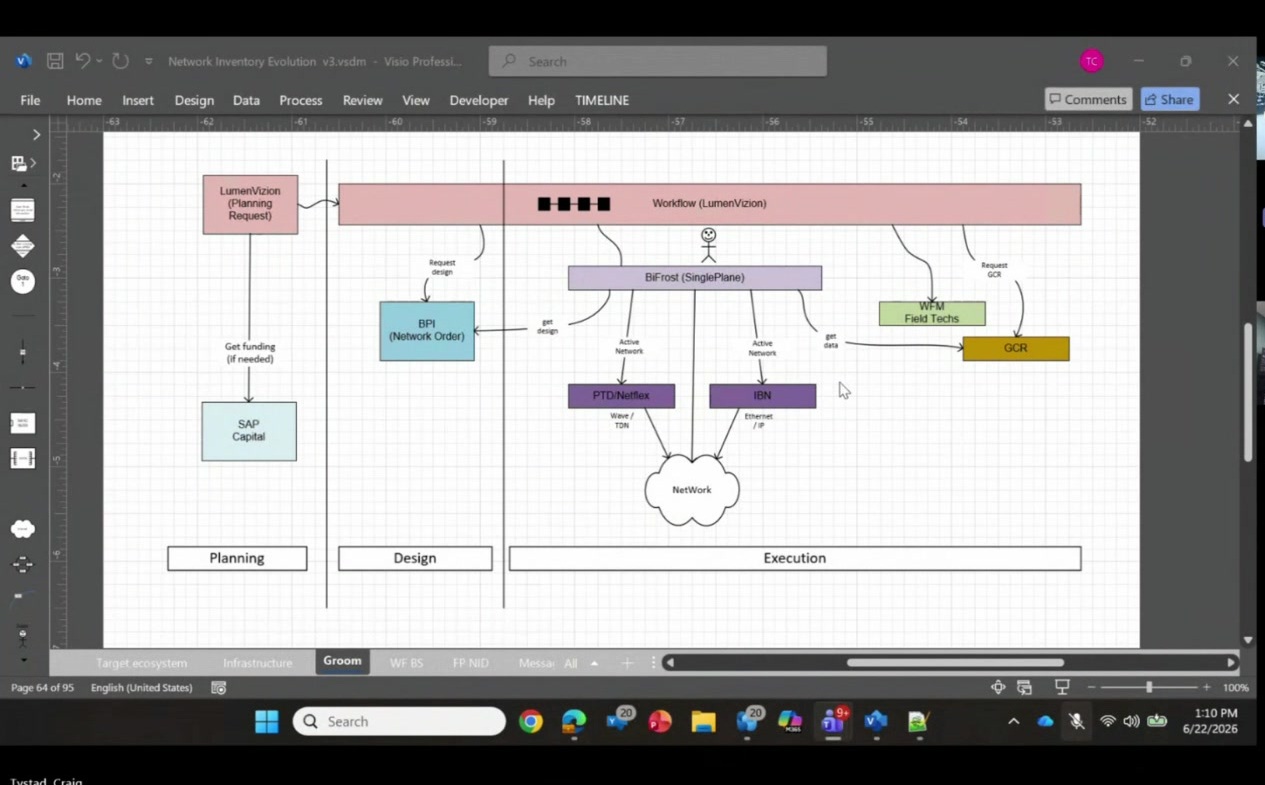Screen dimensions: 1265x785
Task: Select the Groom page tab
Action: tap(342, 661)
